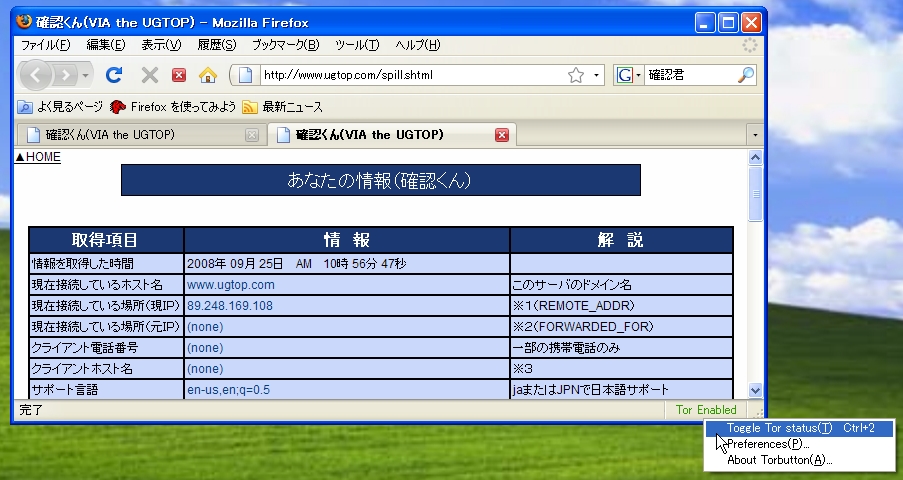
Task: Switch to the first 確認くん(VIA the UGTOP) tab
Action: coord(132,135)
